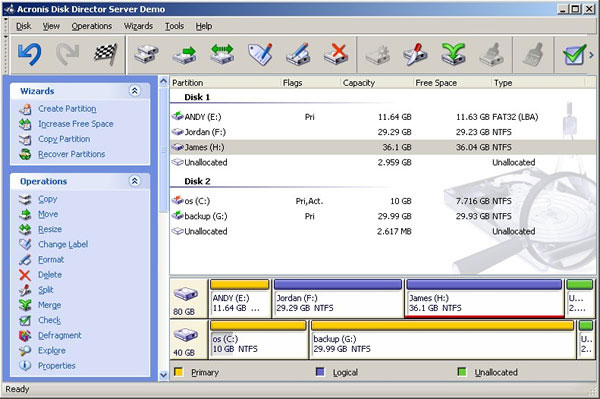Click the Move operation link
The width and height of the screenshot is (600, 399).
click(x=48, y=214)
